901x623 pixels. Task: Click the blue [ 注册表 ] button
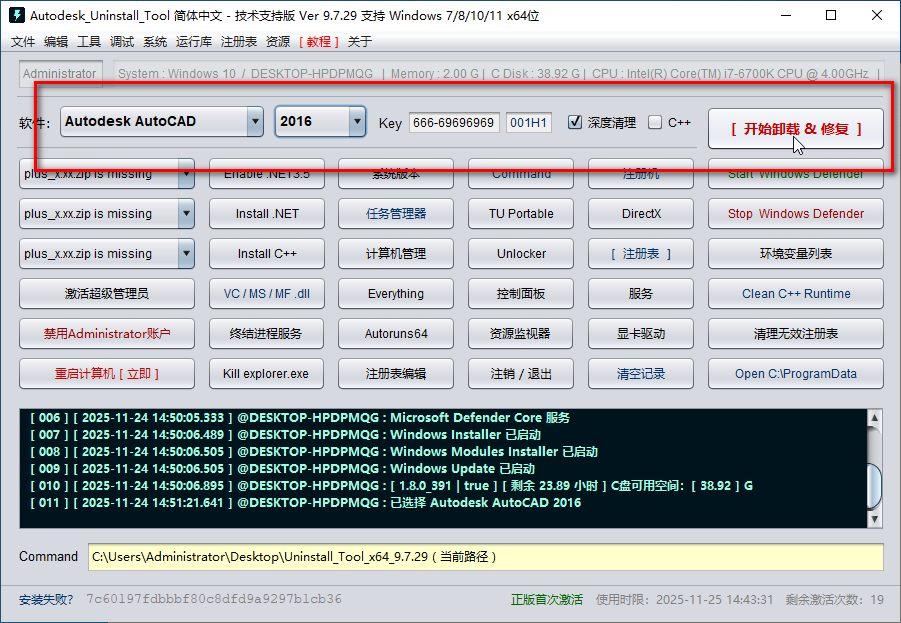641,253
